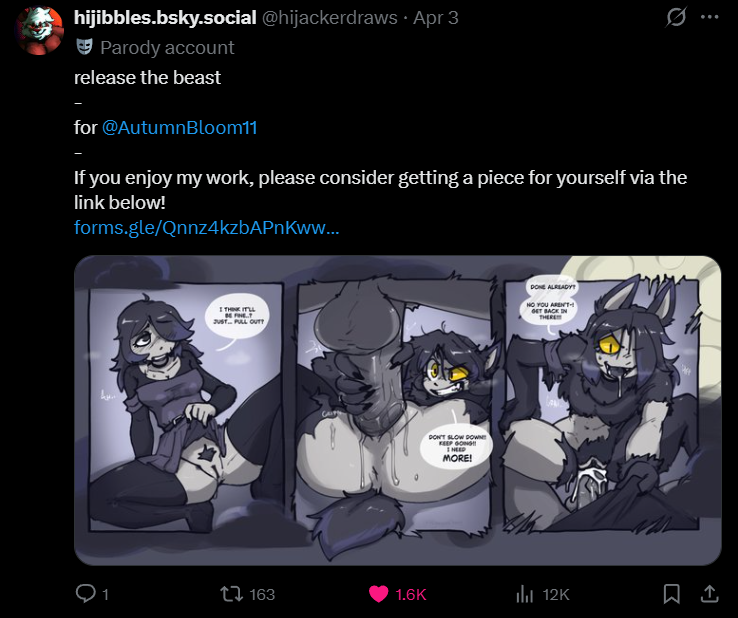Click the parody mask icon
The width and height of the screenshot is (738, 618).
coord(84,47)
